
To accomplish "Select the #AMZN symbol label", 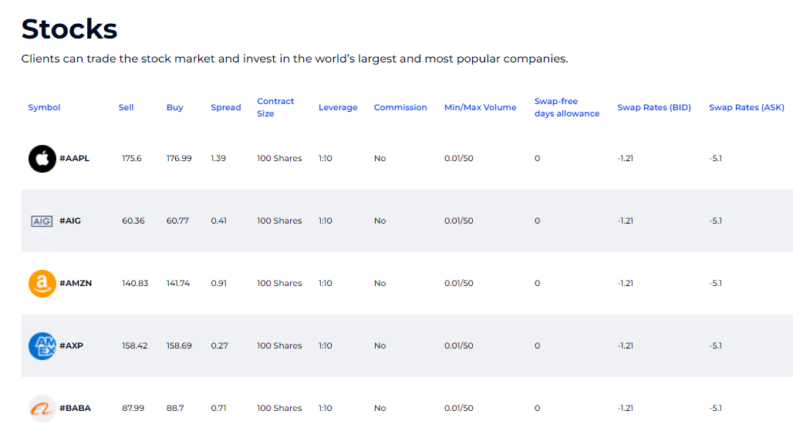I will tap(75, 283).
